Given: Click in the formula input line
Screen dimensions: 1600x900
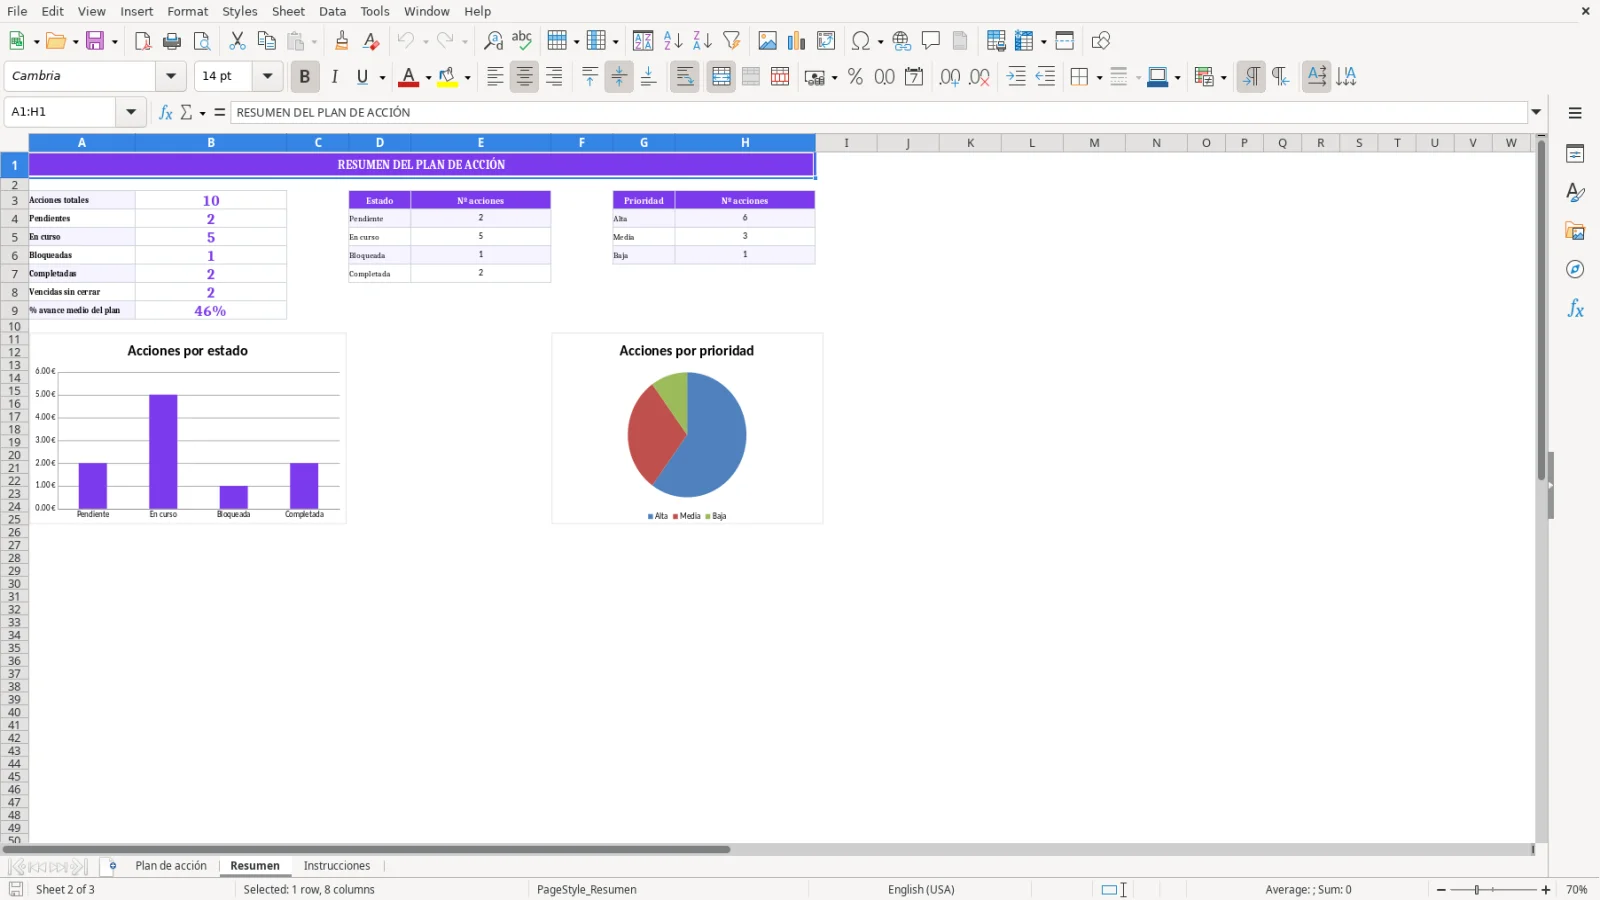Looking at the screenshot, I should (878, 112).
